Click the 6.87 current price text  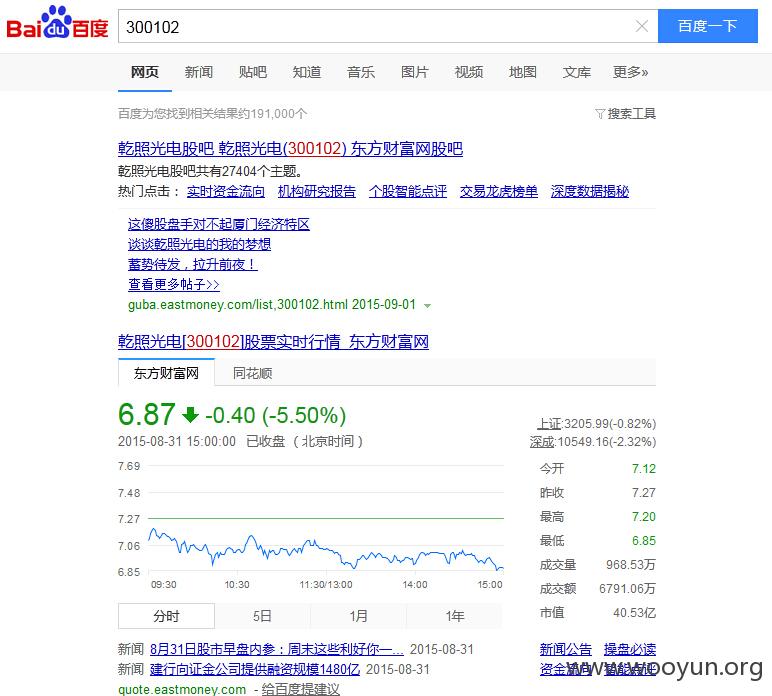point(147,414)
